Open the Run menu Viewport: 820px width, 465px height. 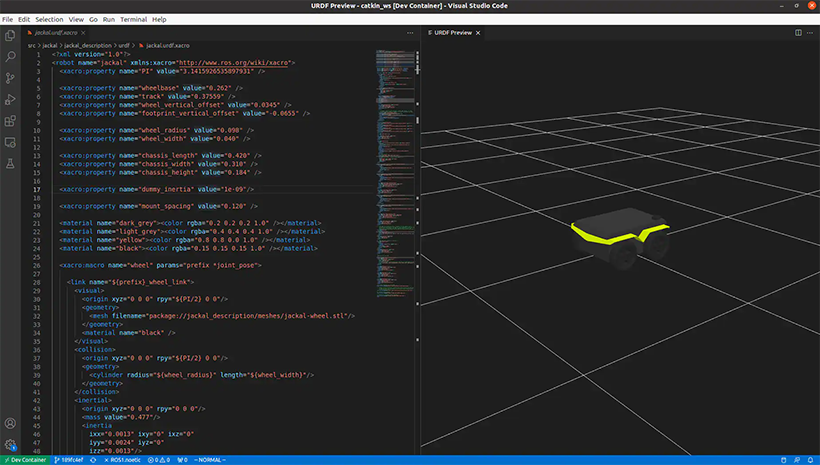[109, 19]
